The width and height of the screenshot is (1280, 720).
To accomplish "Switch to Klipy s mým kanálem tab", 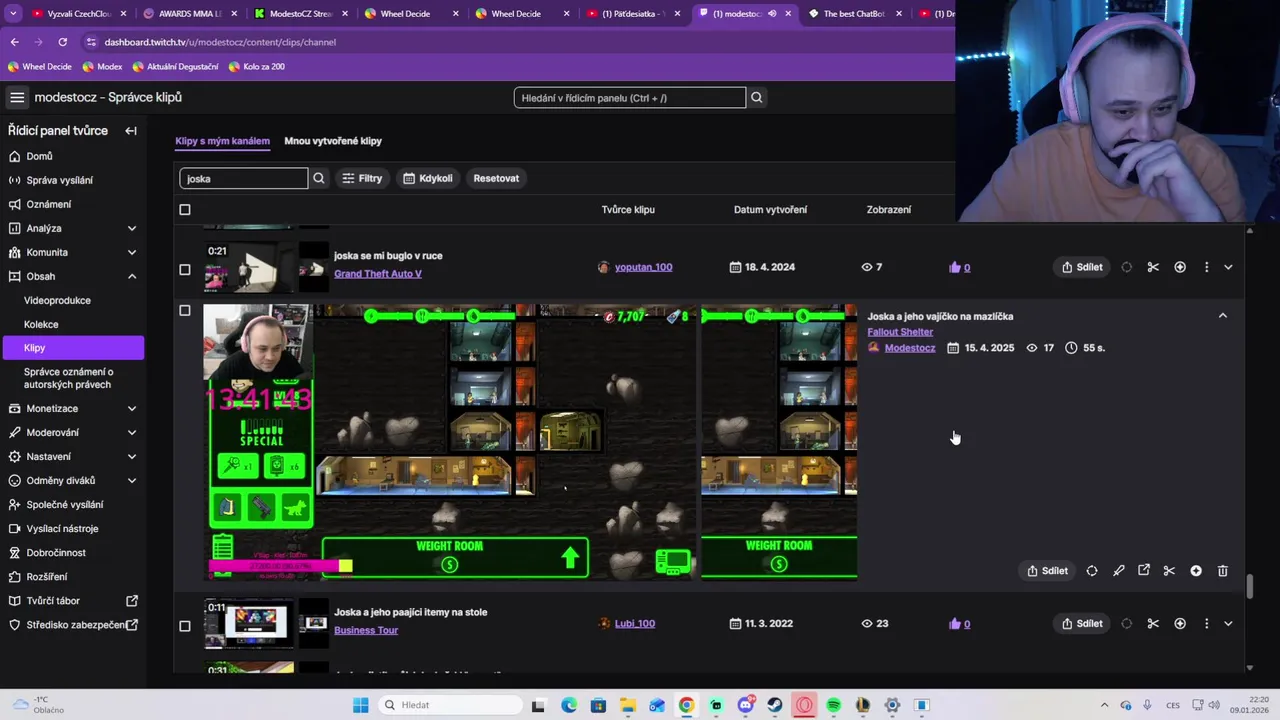I will [222, 141].
